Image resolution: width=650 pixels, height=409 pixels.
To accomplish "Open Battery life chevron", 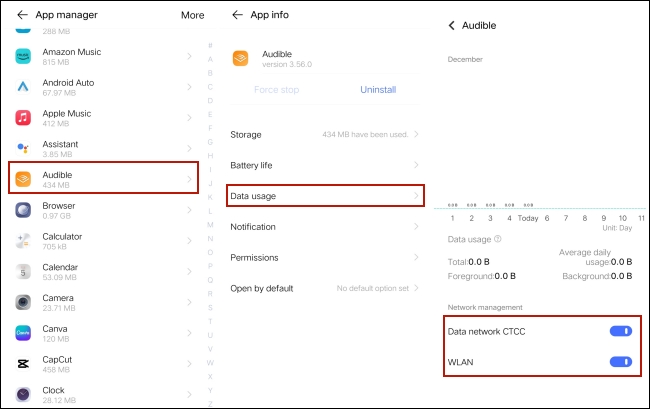I will tap(416, 165).
